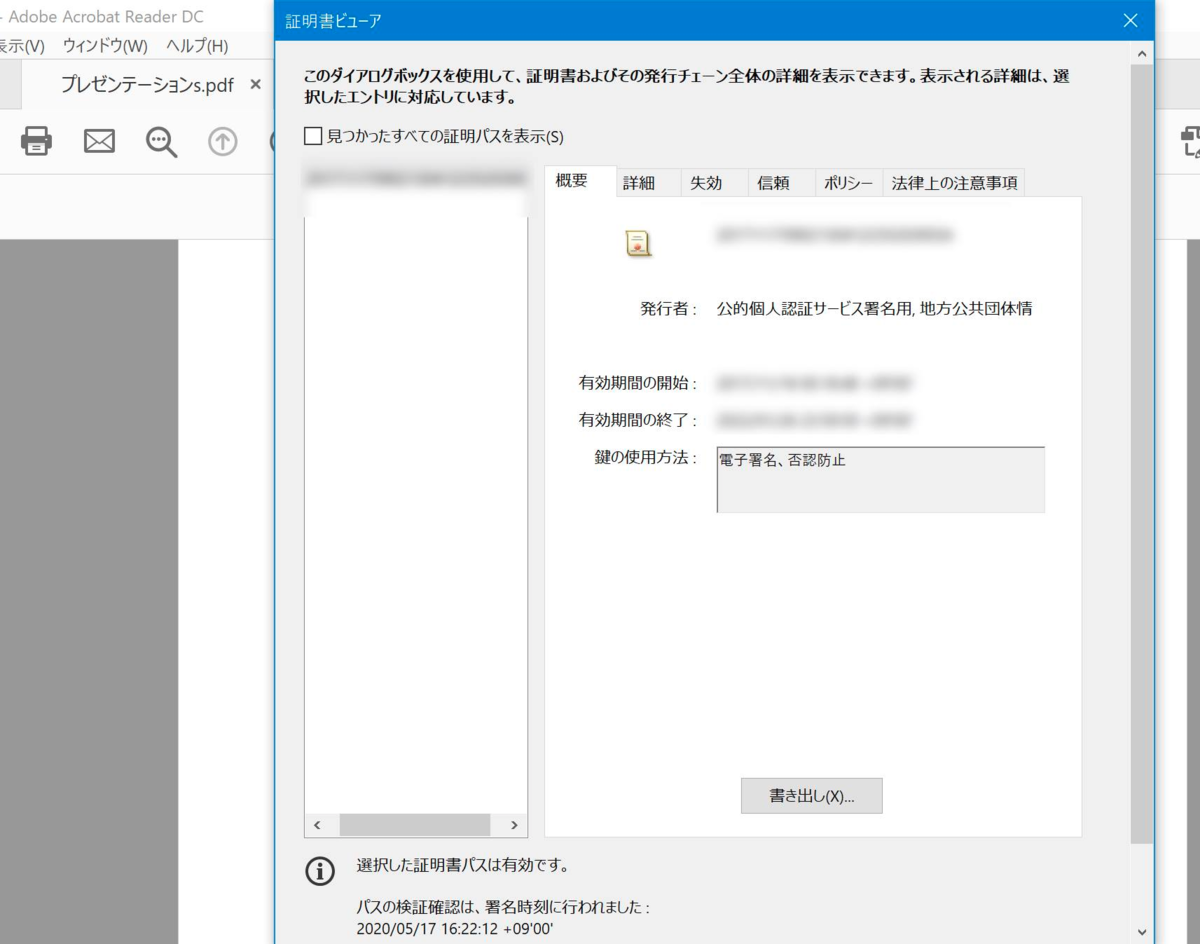
Task: Switch to the 概要 tab
Action: coord(580,181)
